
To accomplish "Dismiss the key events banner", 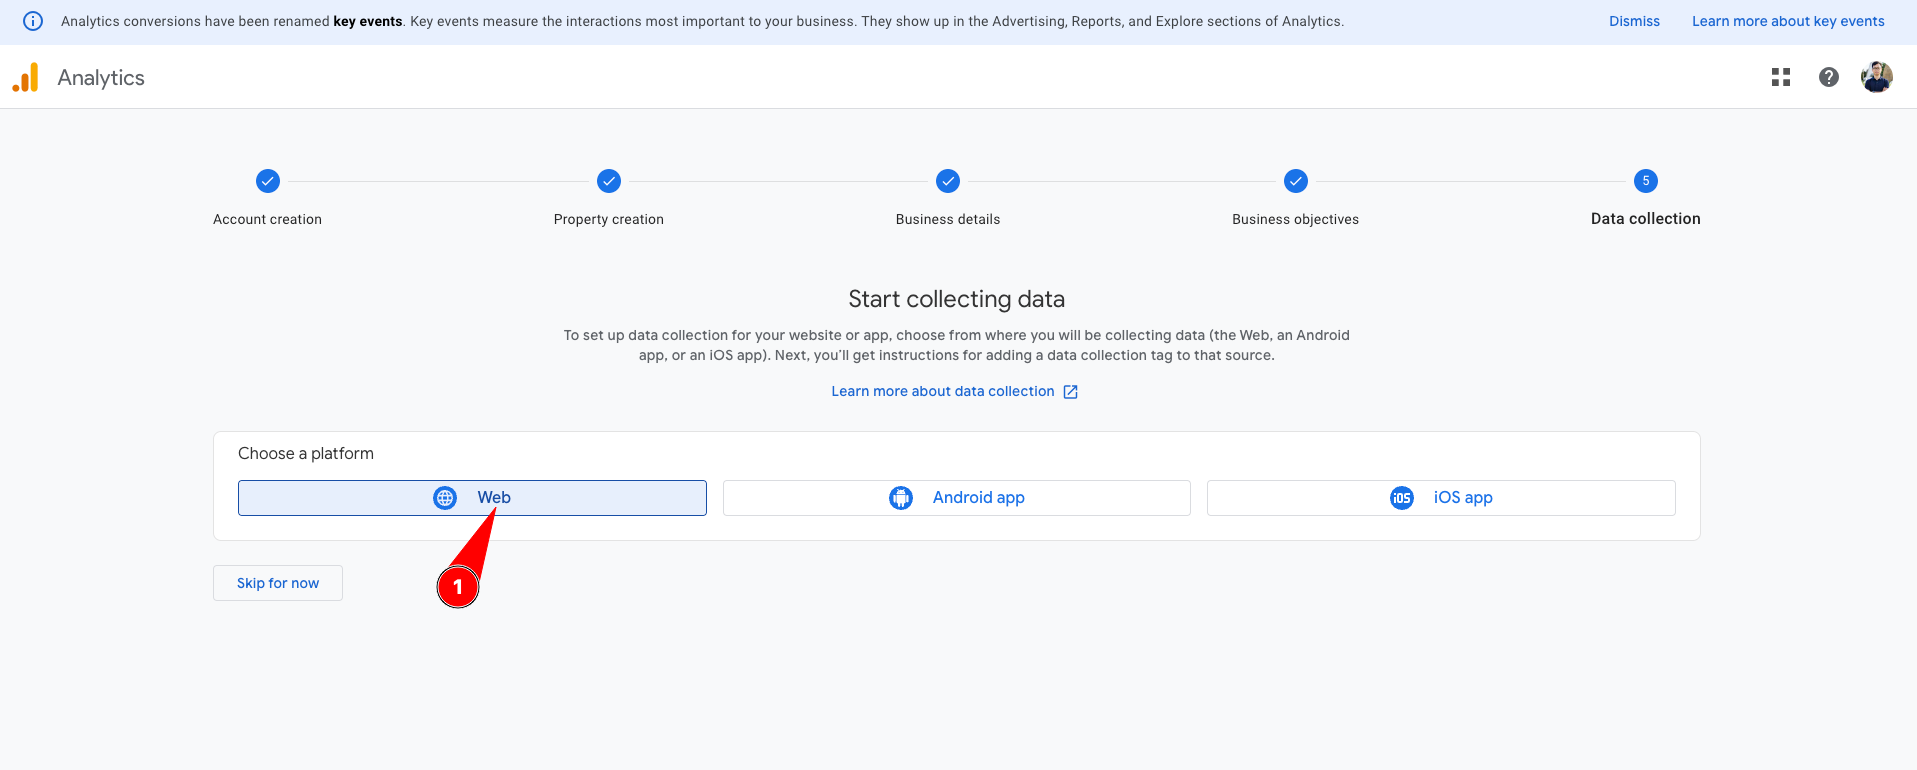I will (1634, 21).
